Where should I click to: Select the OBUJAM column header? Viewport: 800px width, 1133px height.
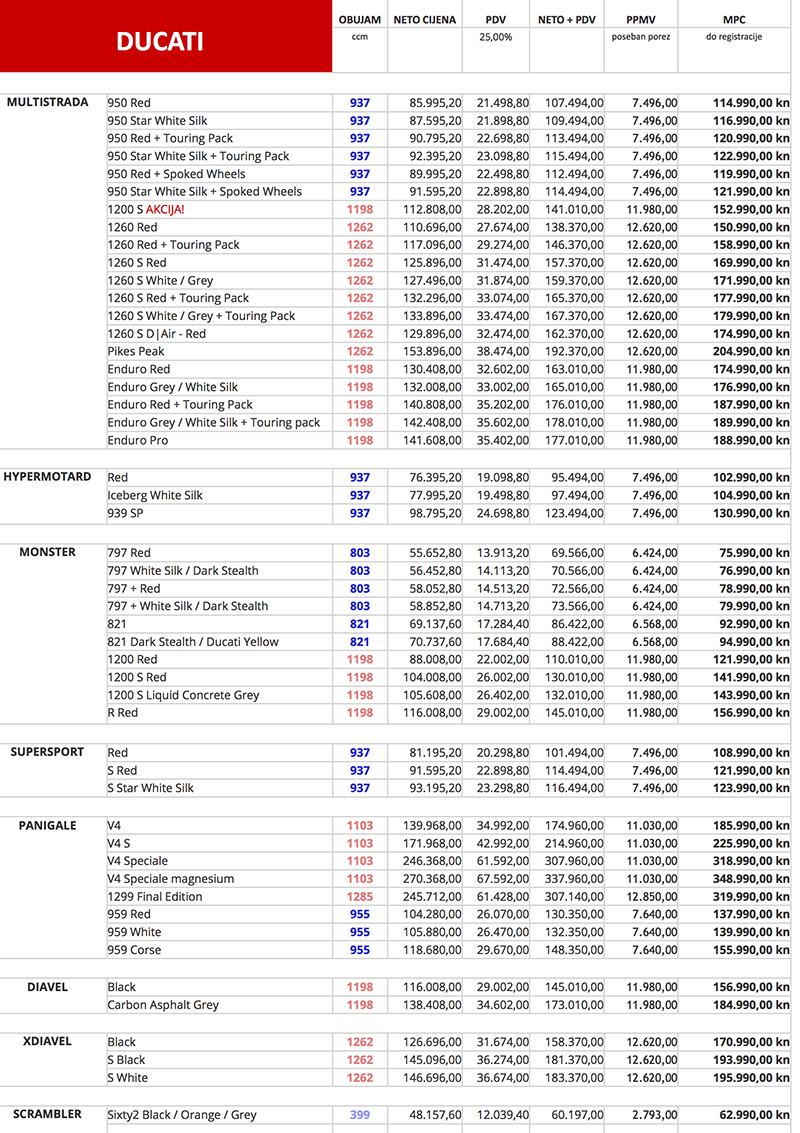coord(360,20)
